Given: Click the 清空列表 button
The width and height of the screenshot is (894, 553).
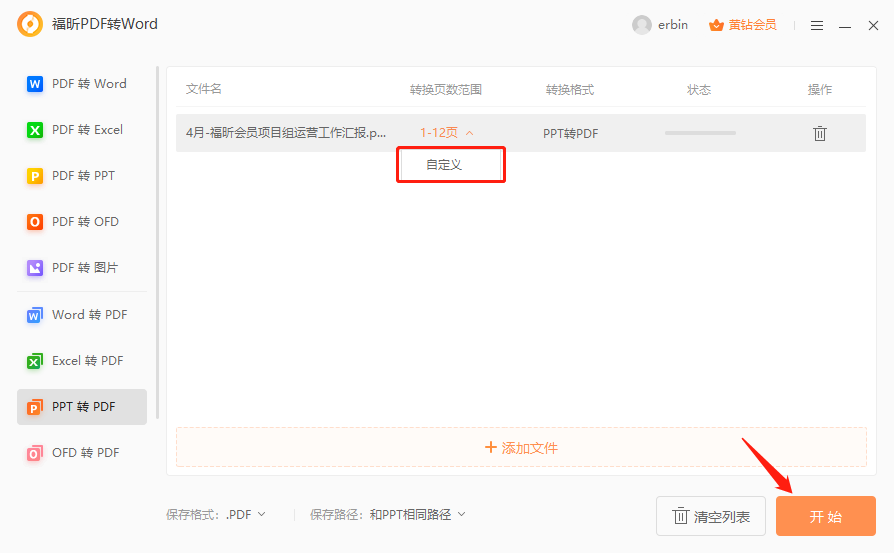Looking at the screenshot, I should (x=710, y=517).
